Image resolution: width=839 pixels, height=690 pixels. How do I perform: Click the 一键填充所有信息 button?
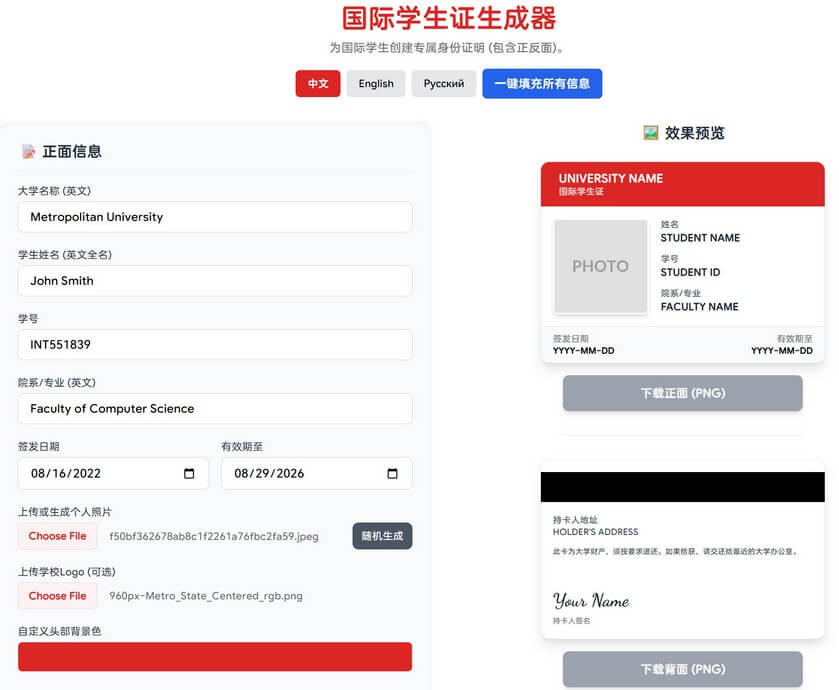coord(542,84)
